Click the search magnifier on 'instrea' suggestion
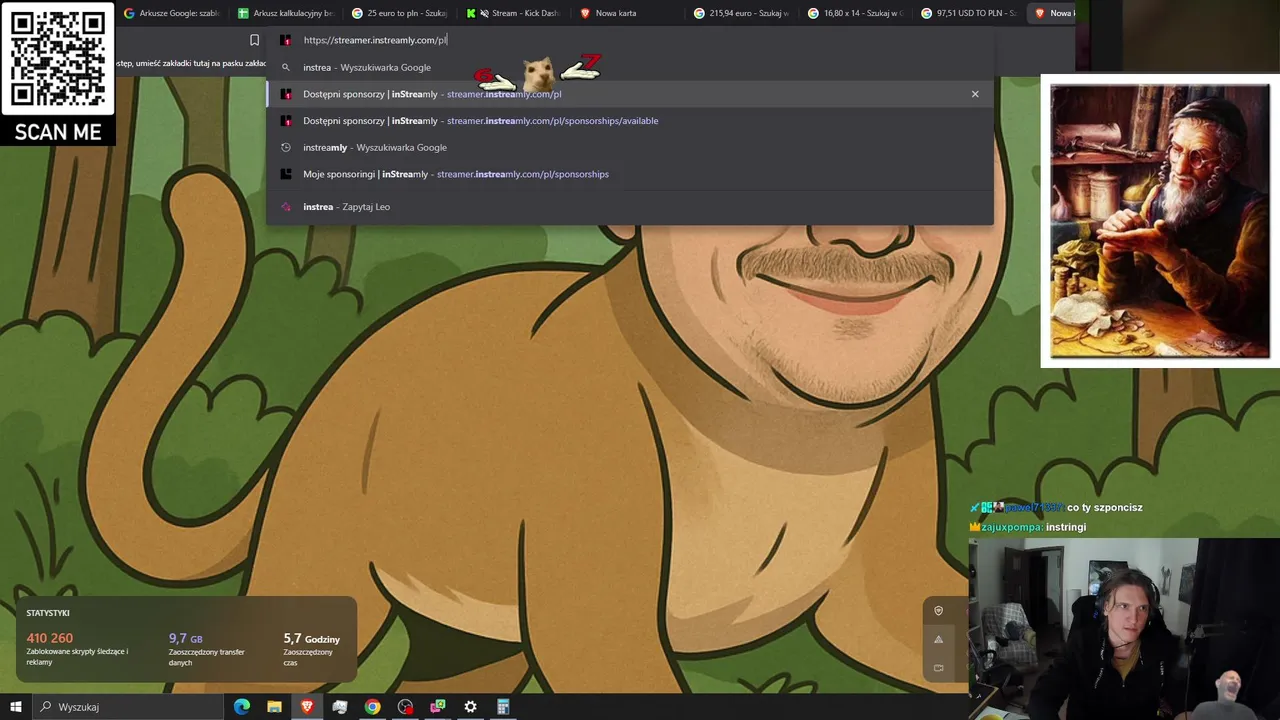 click(x=286, y=68)
